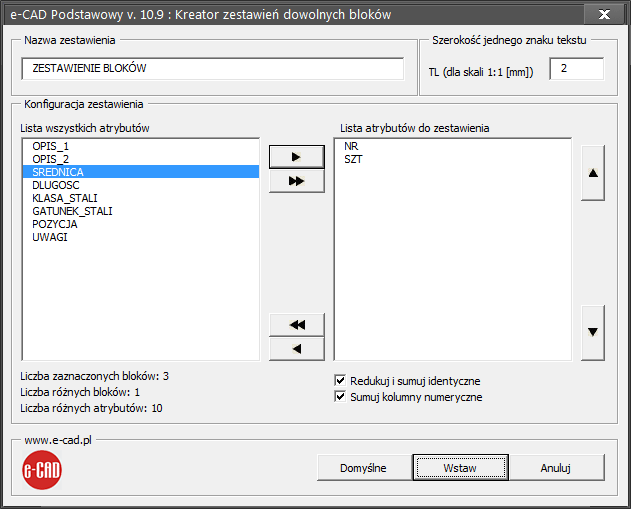
Task: Select OPIS_2 in all attributes list
Action: (x=141, y=159)
